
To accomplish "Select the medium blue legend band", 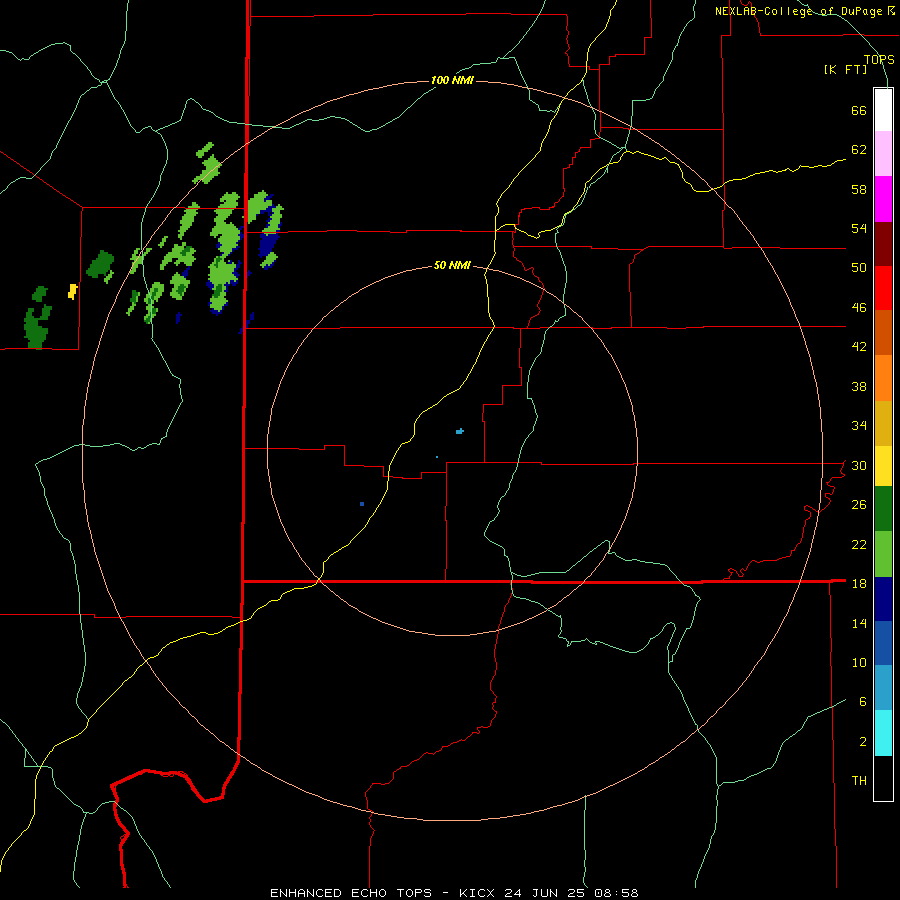I will tap(883, 643).
